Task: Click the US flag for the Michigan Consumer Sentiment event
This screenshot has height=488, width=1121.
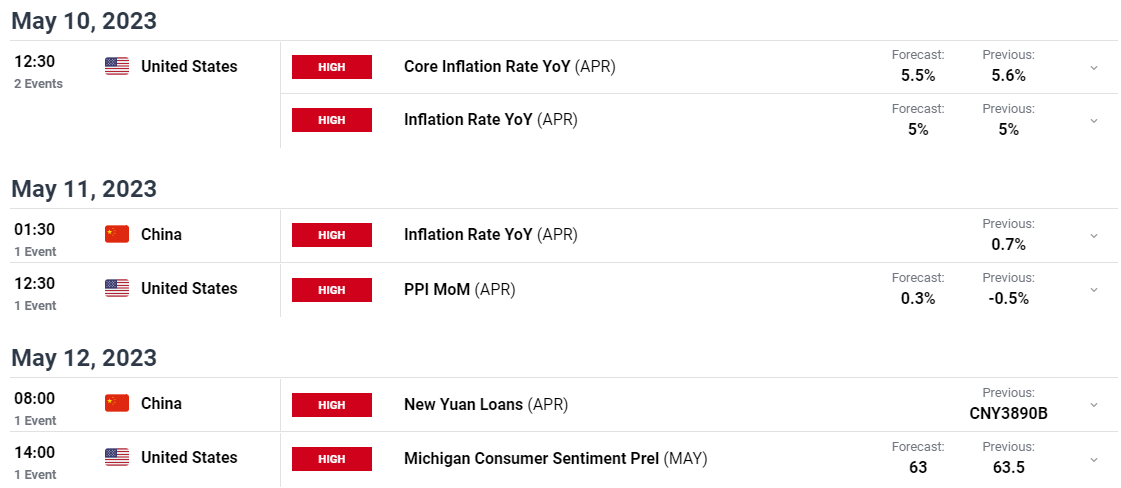Action: tap(117, 457)
